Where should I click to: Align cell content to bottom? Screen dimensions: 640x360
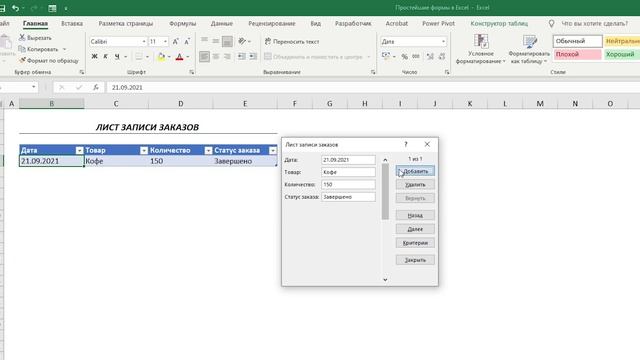tap(227, 41)
